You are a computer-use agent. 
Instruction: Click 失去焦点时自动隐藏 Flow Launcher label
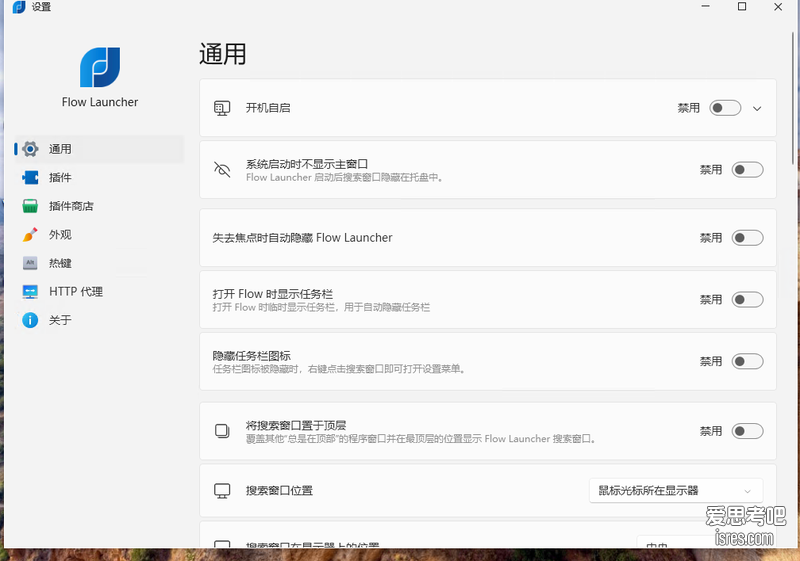[x=303, y=238]
